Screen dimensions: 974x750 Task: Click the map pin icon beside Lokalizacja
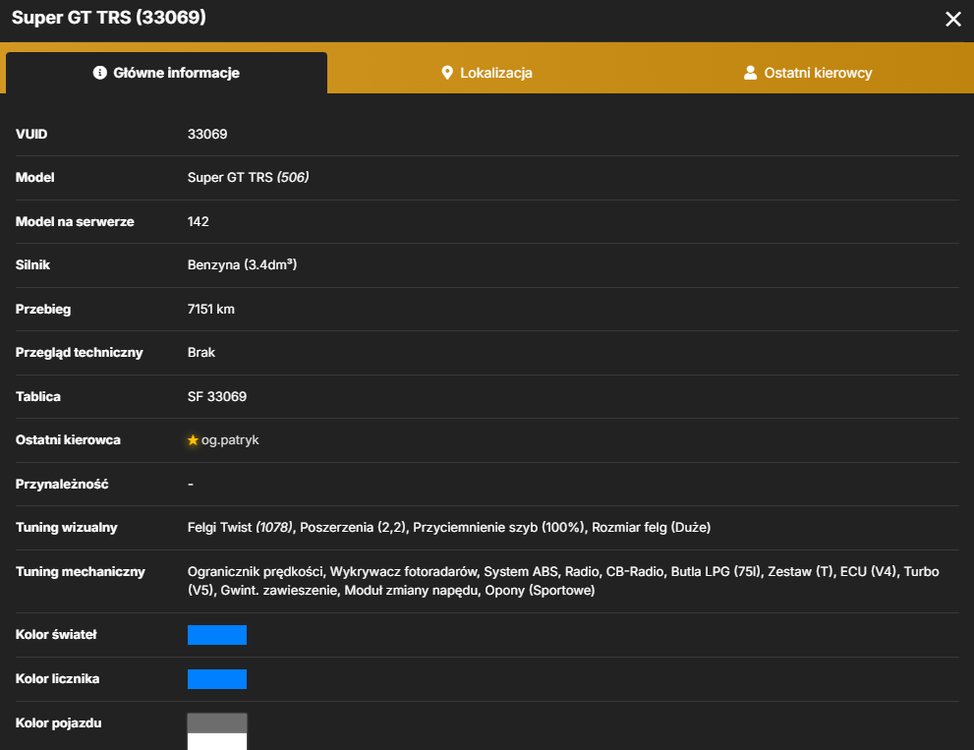point(447,73)
